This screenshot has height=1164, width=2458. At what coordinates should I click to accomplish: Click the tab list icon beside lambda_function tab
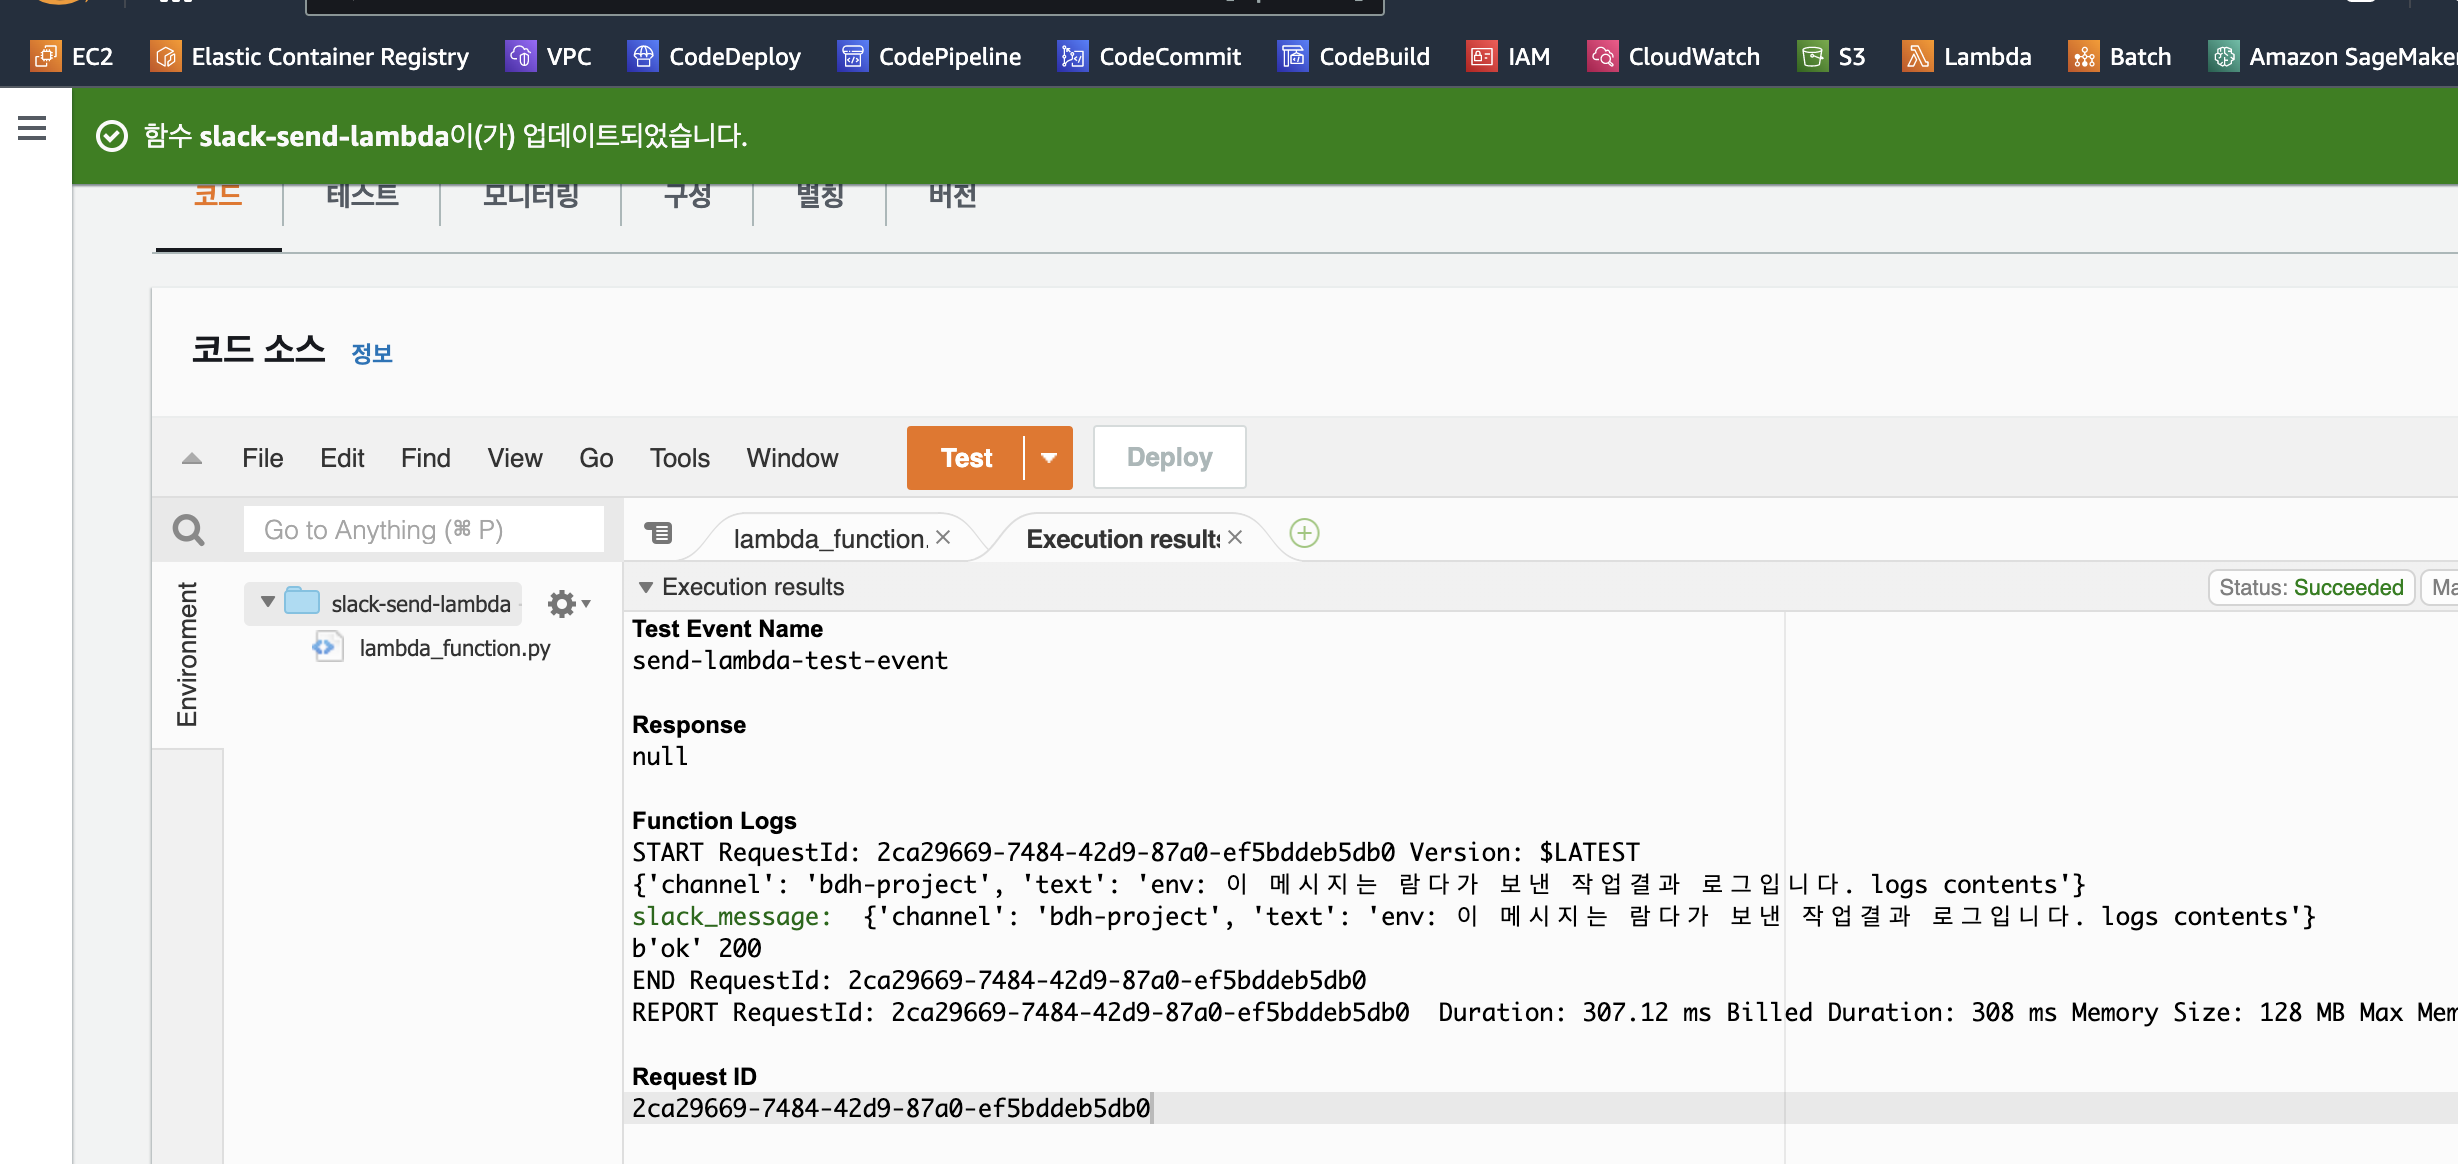658,533
